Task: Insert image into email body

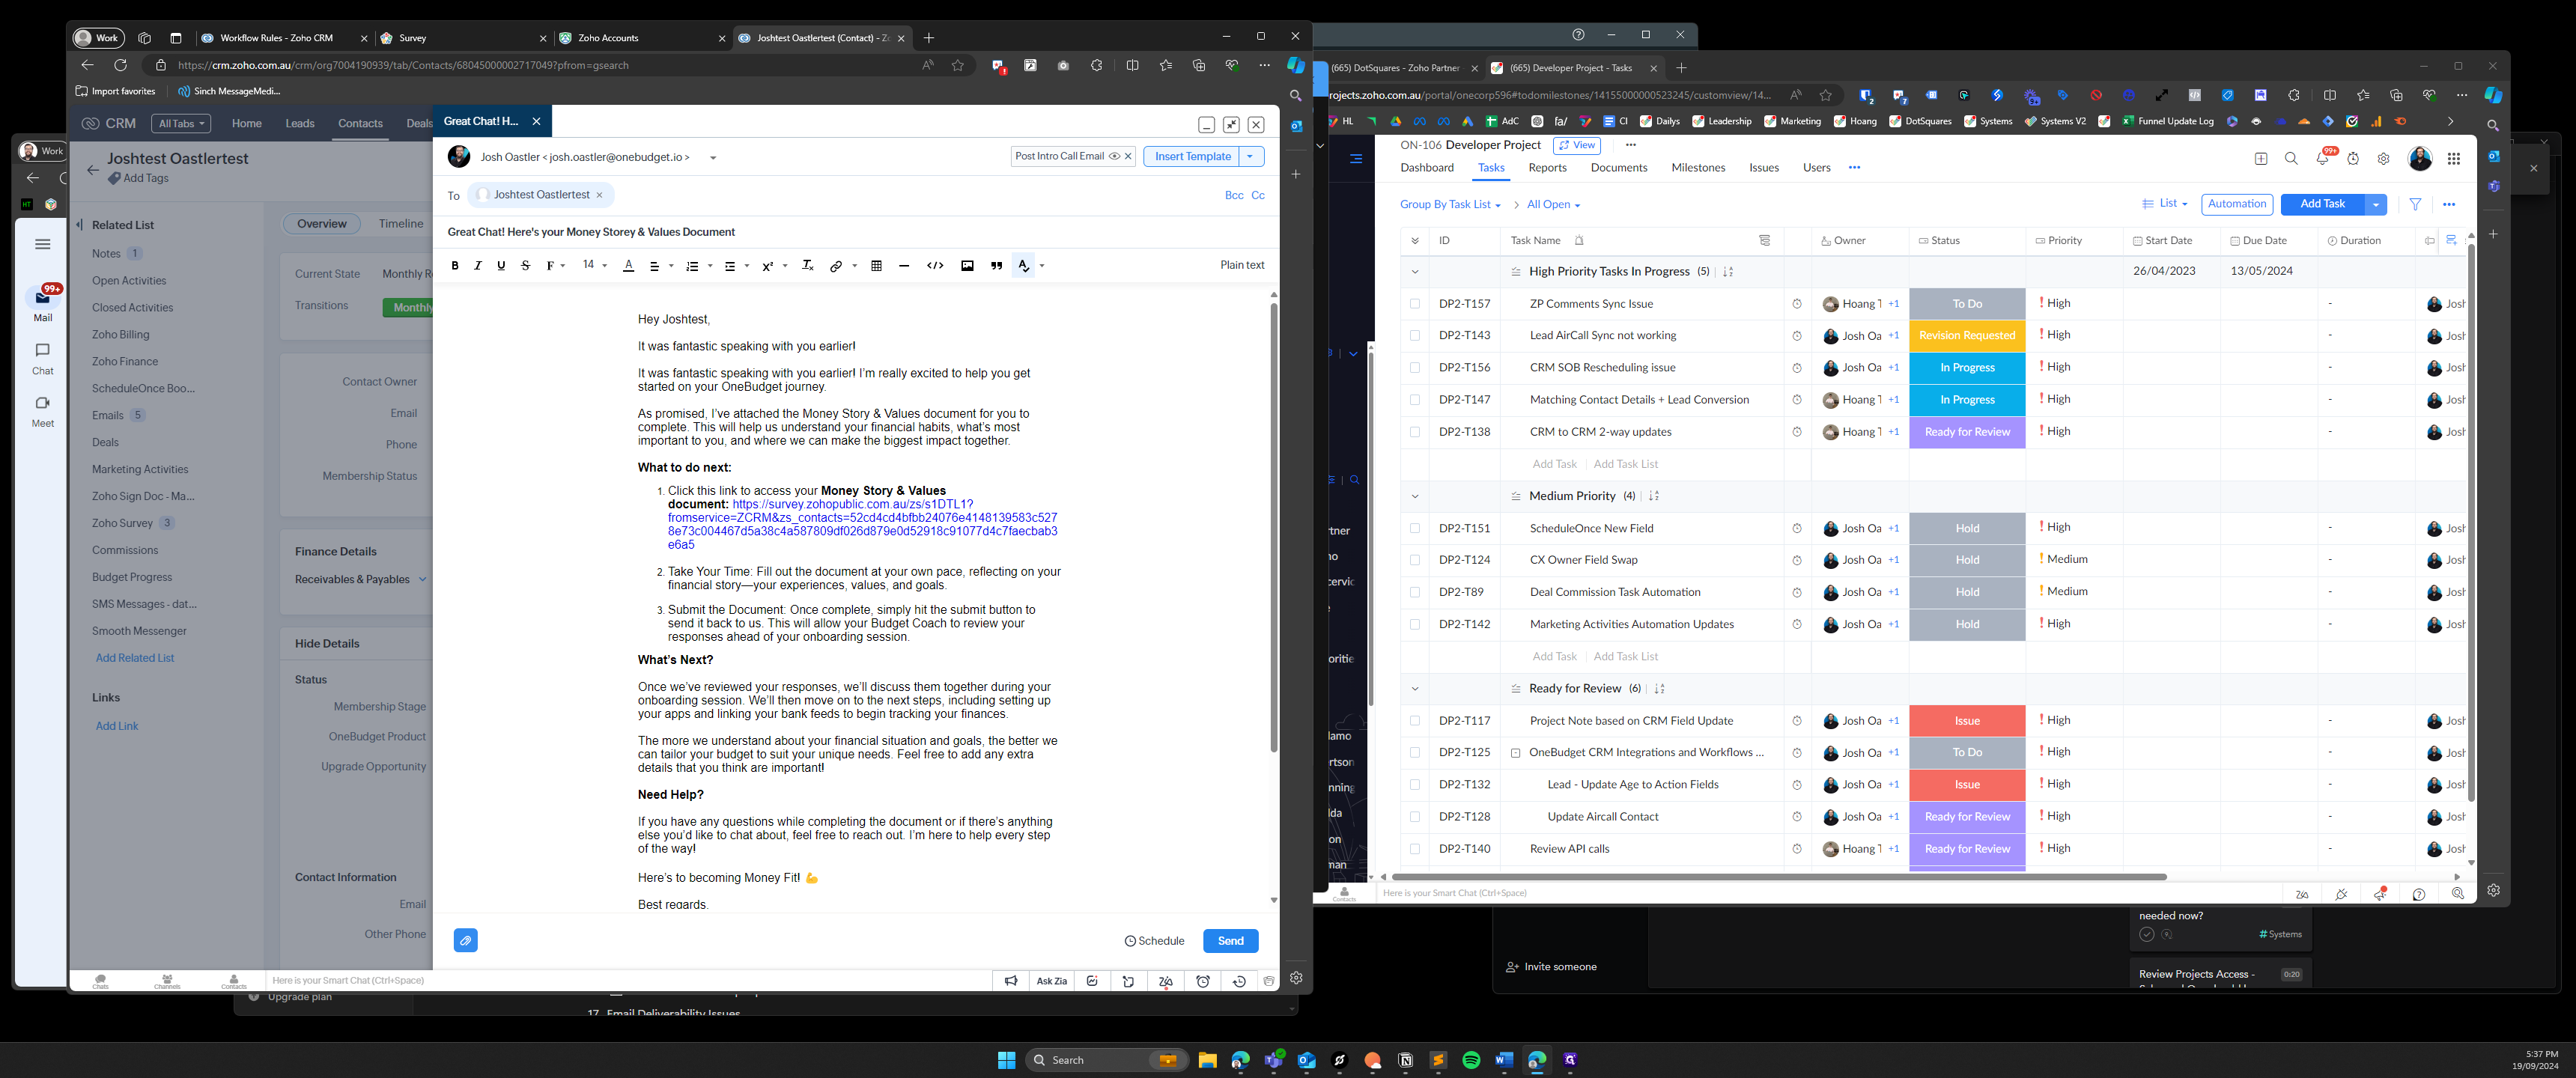Action: tap(967, 266)
